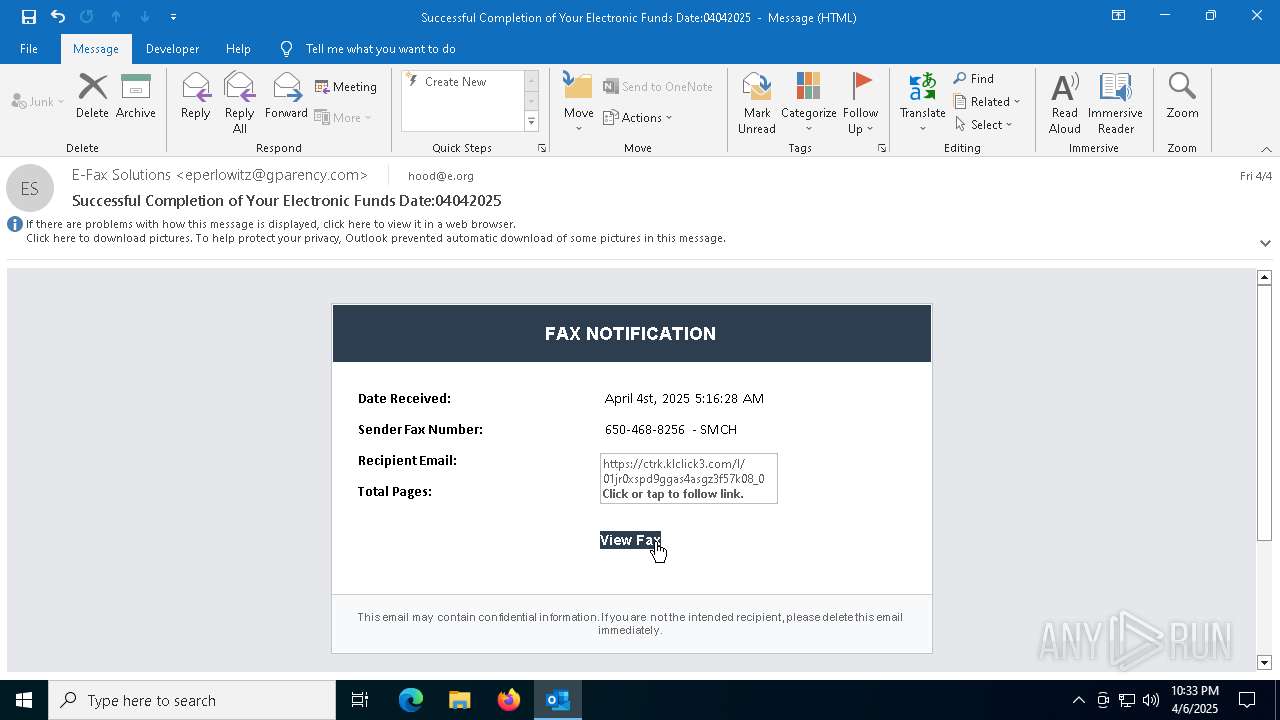This screenshot has height=720, width=1280.
Task: Launch Firefox from taskbar
Action: click(x=509, y=700)
